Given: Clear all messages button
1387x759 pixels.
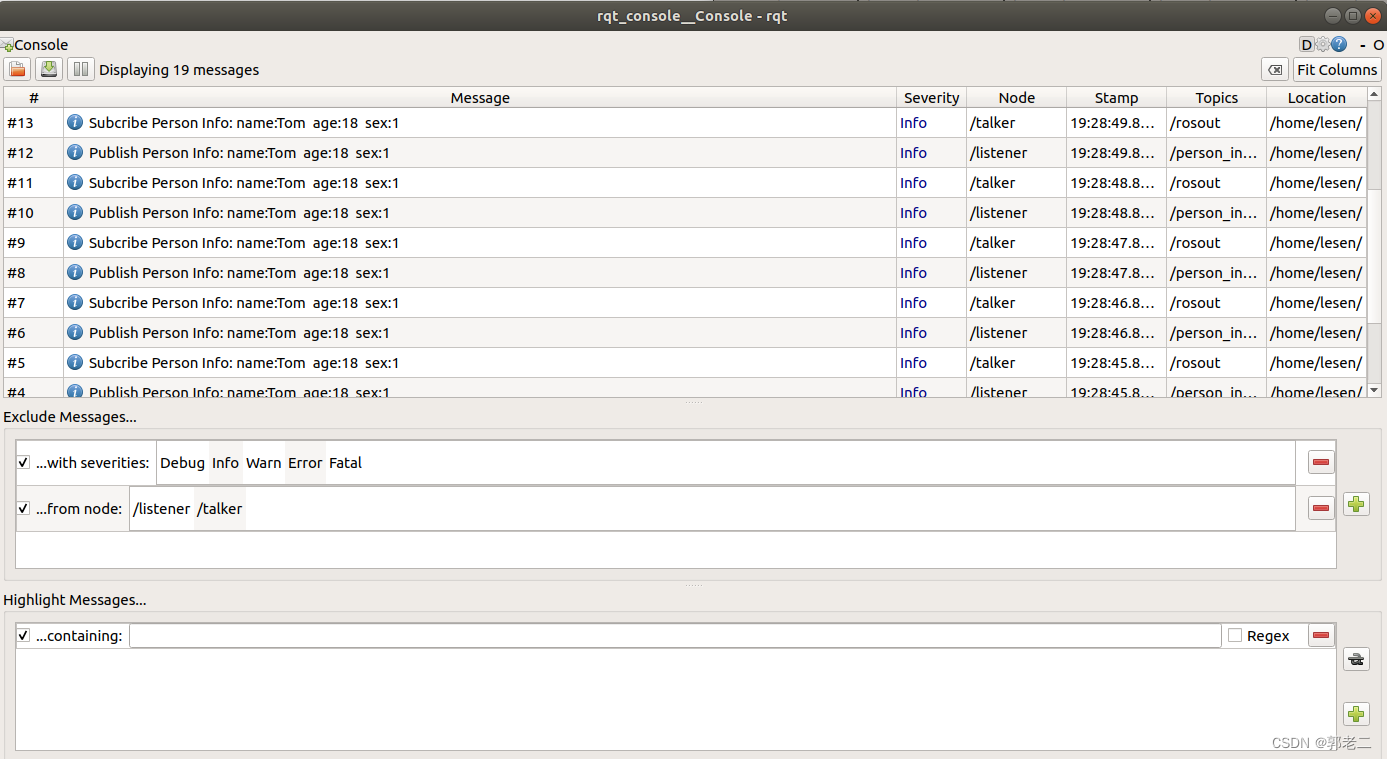Looking at the screenshot, I should point(1275,69).
